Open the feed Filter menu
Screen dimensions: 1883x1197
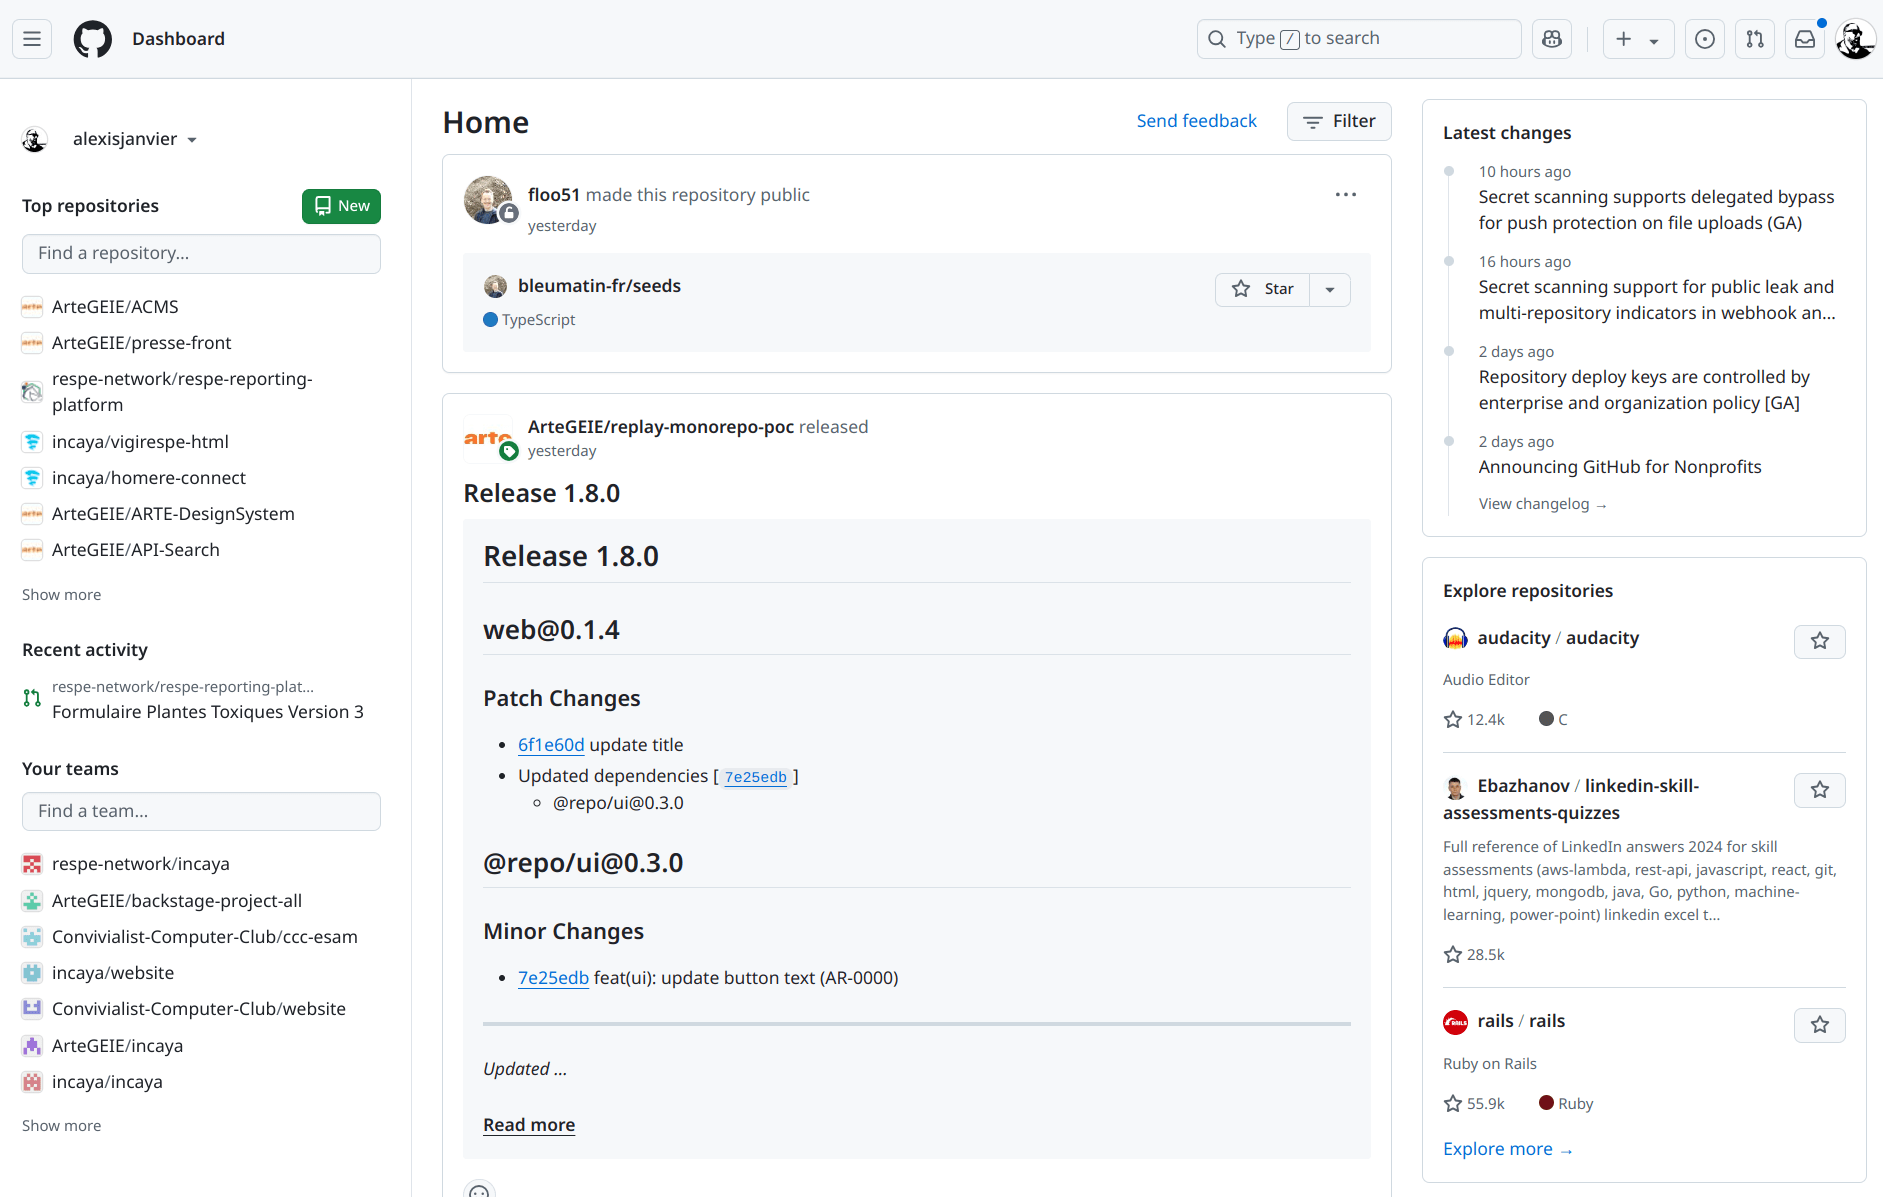click(1339, 121)
